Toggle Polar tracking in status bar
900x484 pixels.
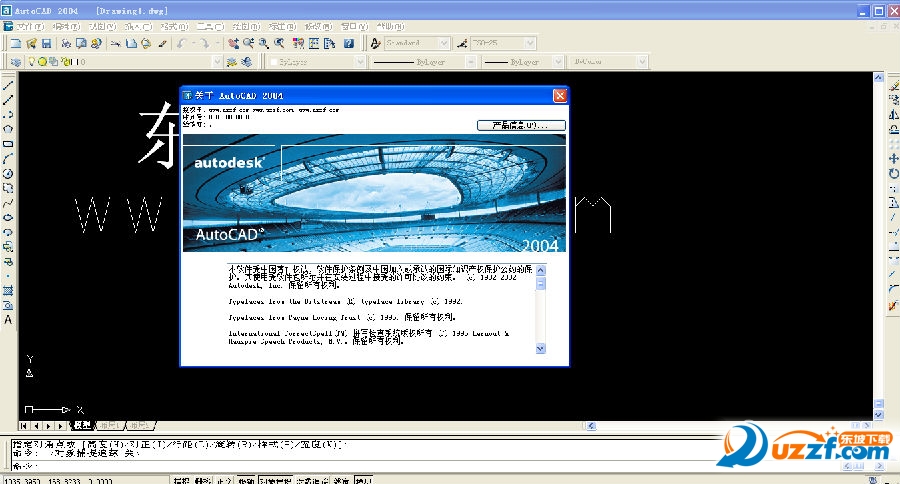click(246, 480)
